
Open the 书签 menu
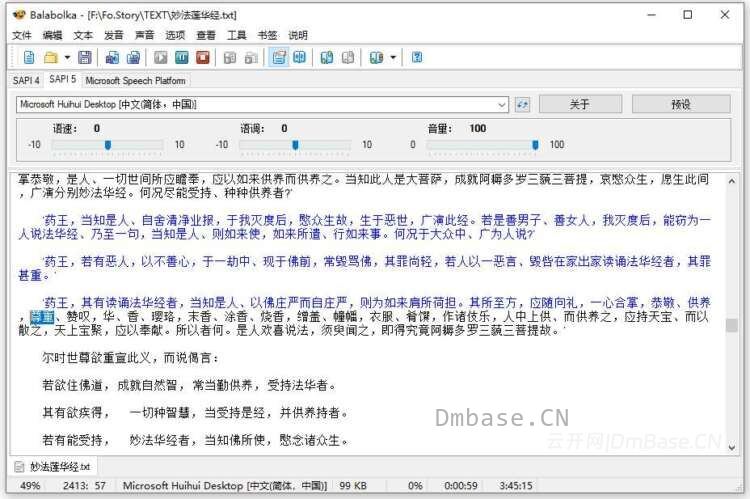267,35
